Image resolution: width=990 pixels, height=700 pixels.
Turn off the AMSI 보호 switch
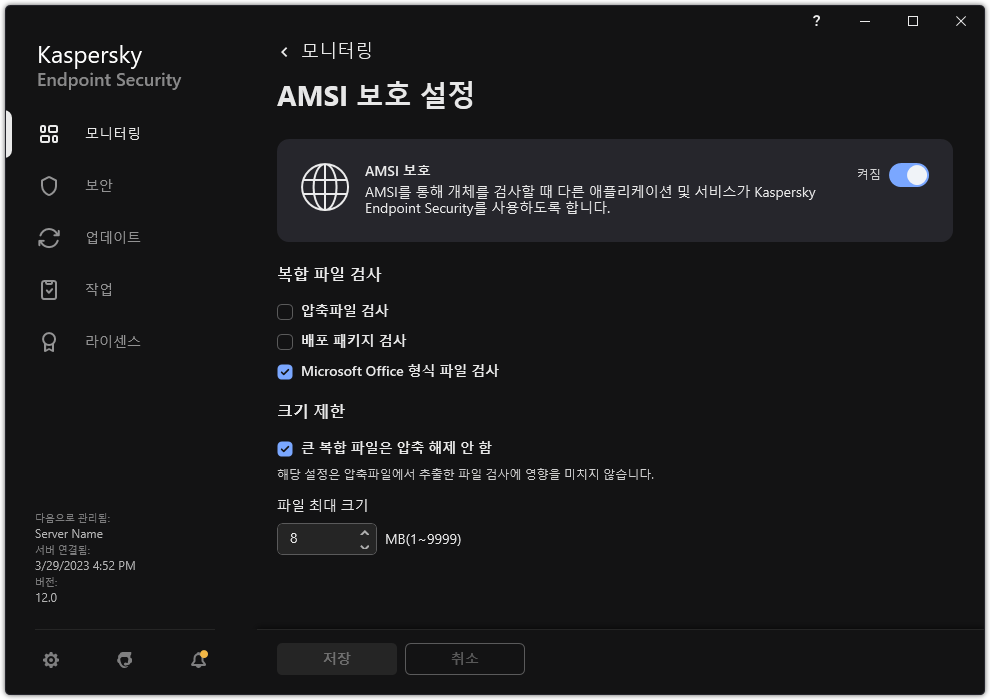(909, 175)
